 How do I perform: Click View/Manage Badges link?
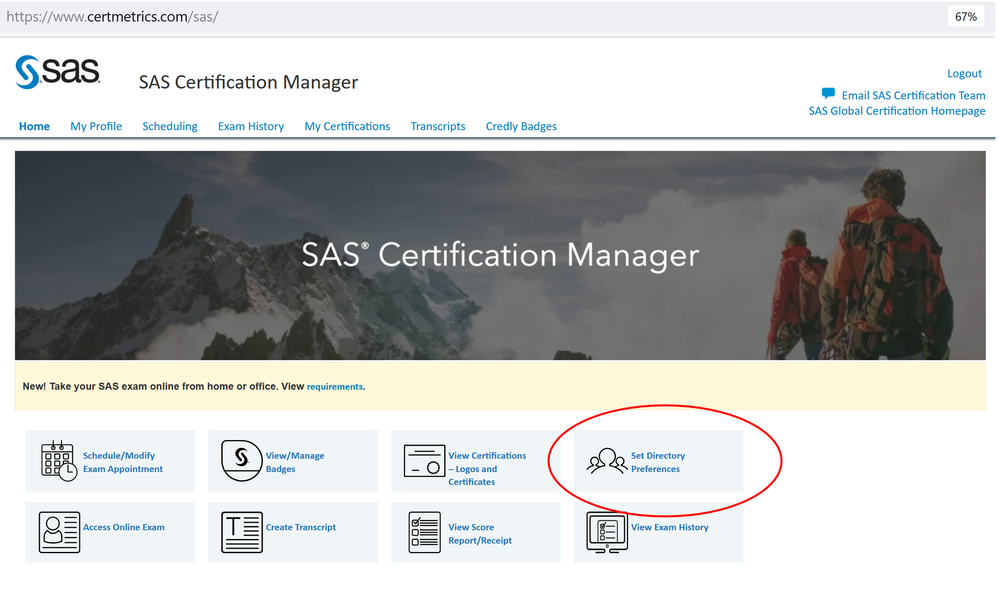[295, 462]
